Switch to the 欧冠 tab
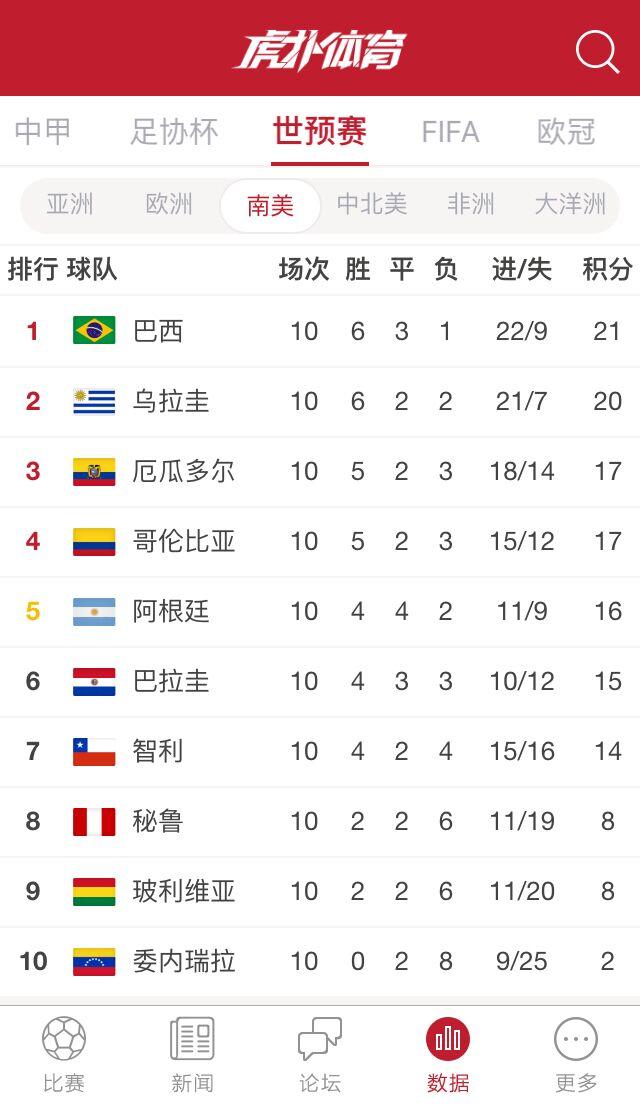 coord(566,132)
